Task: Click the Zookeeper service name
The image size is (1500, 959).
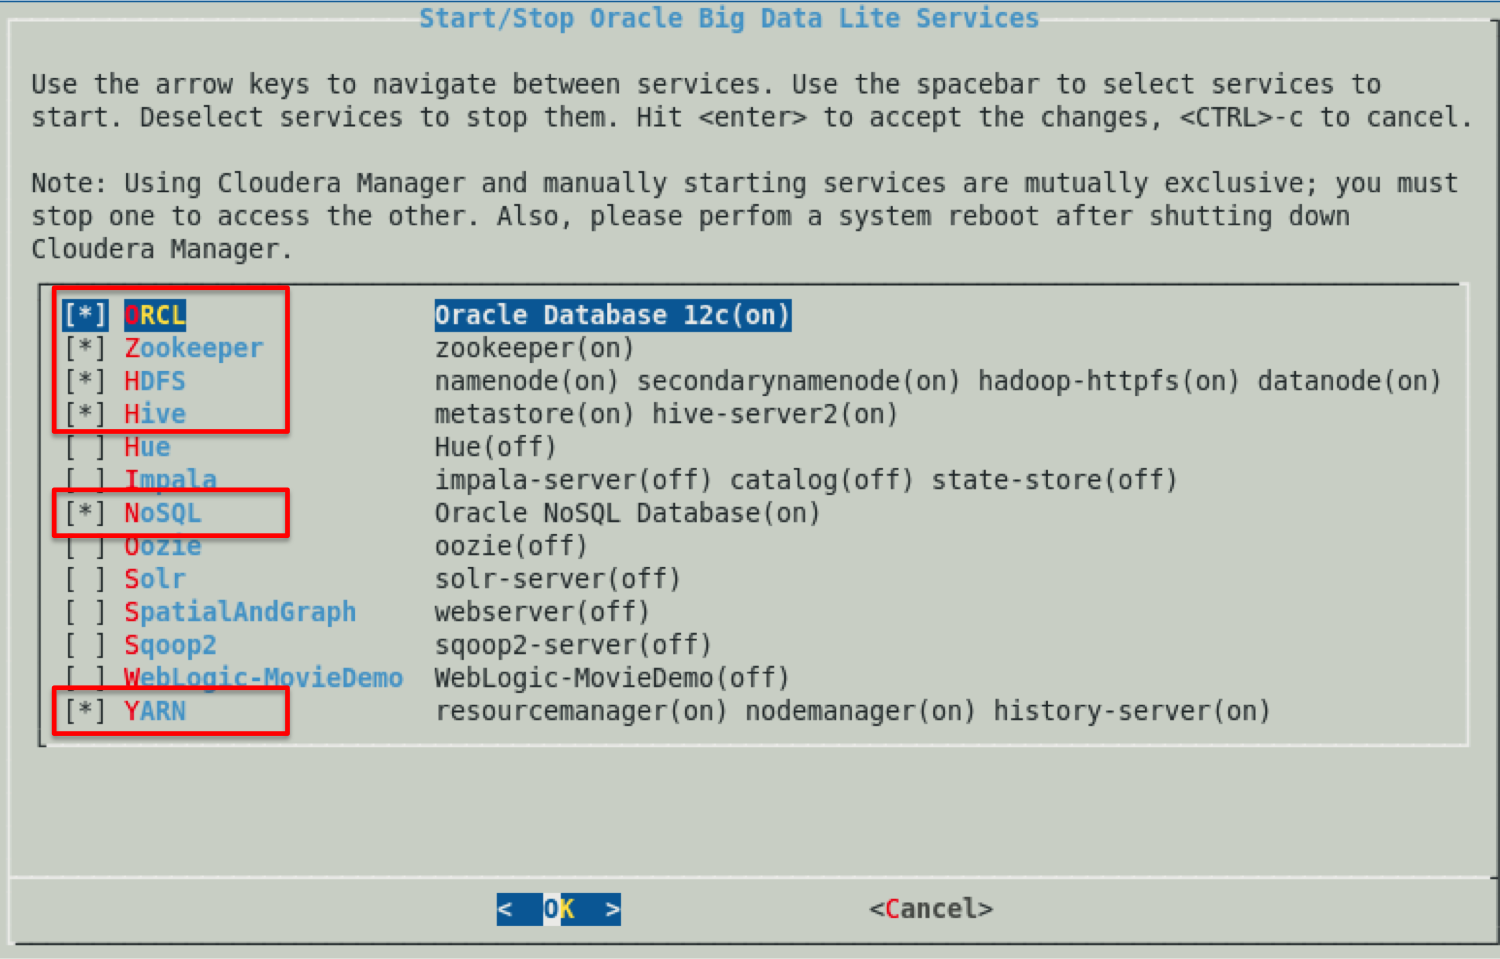Action: click(193, 347)
